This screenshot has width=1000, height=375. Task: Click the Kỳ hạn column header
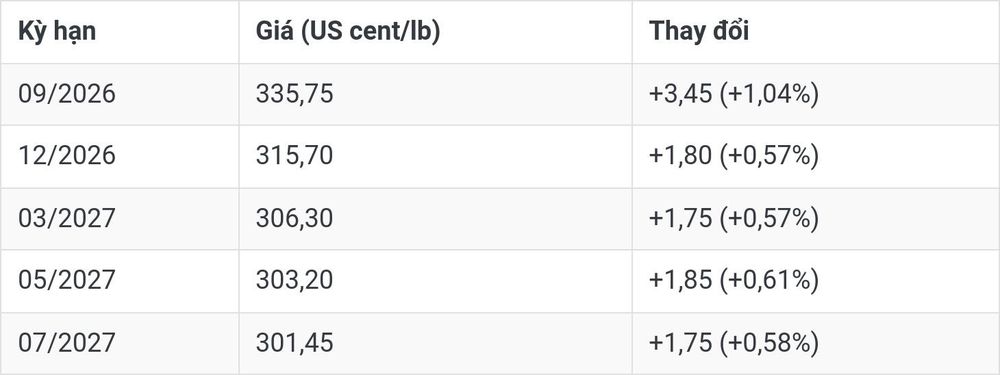click(57, 31)
